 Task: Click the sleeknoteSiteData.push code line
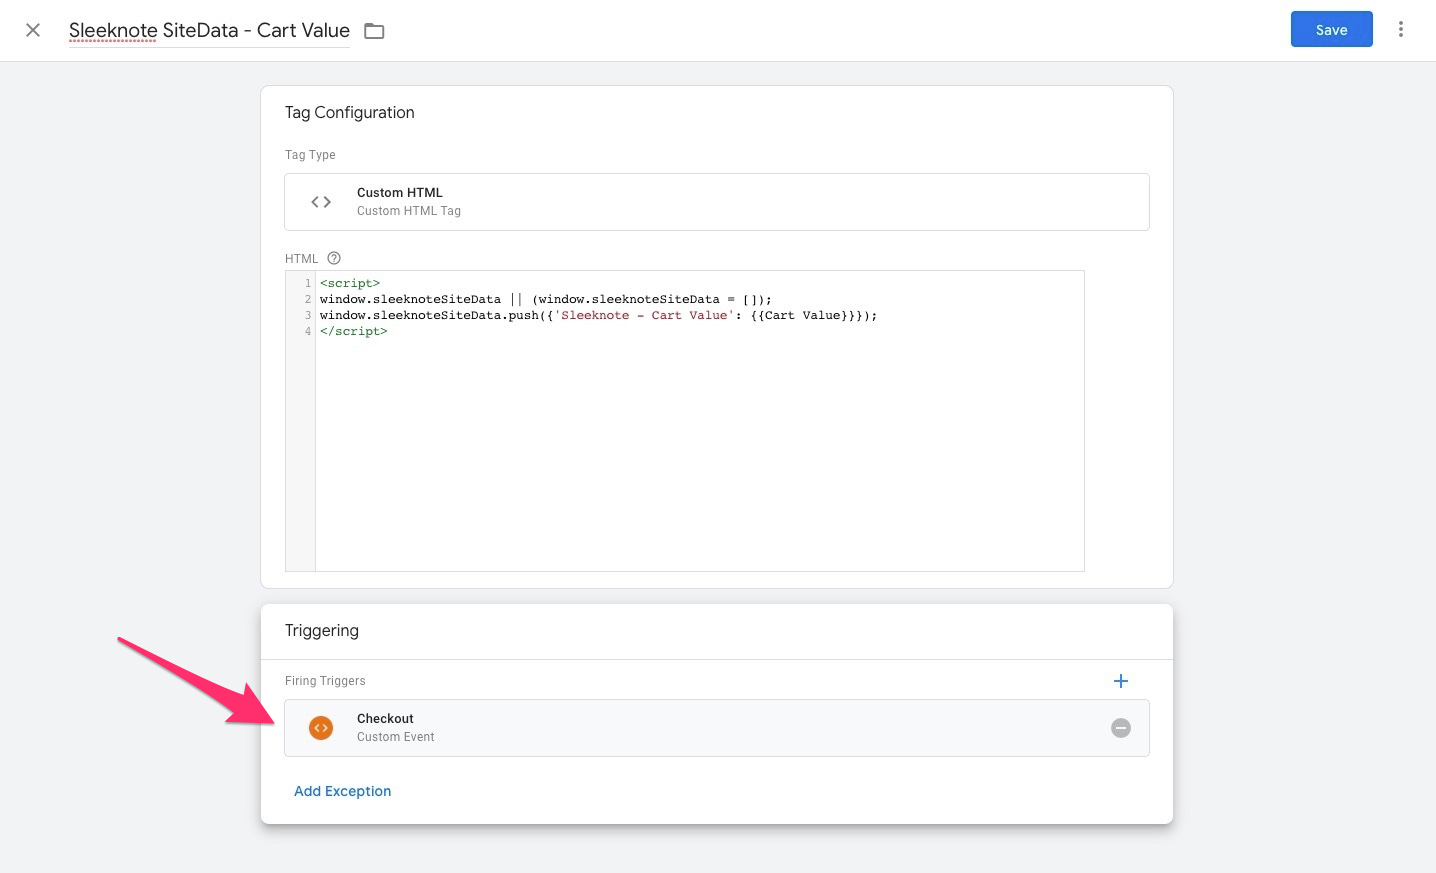pyautogui.click(x=598, y=315)
